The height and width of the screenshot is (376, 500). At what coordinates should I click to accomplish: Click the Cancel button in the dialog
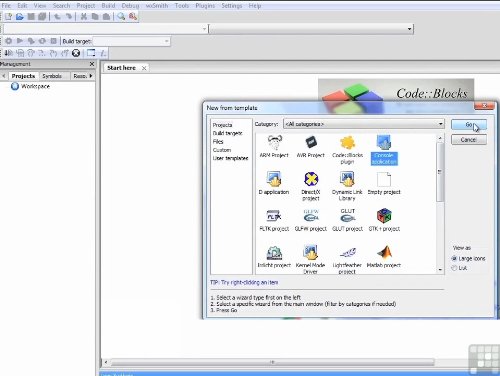coord(469,140)
